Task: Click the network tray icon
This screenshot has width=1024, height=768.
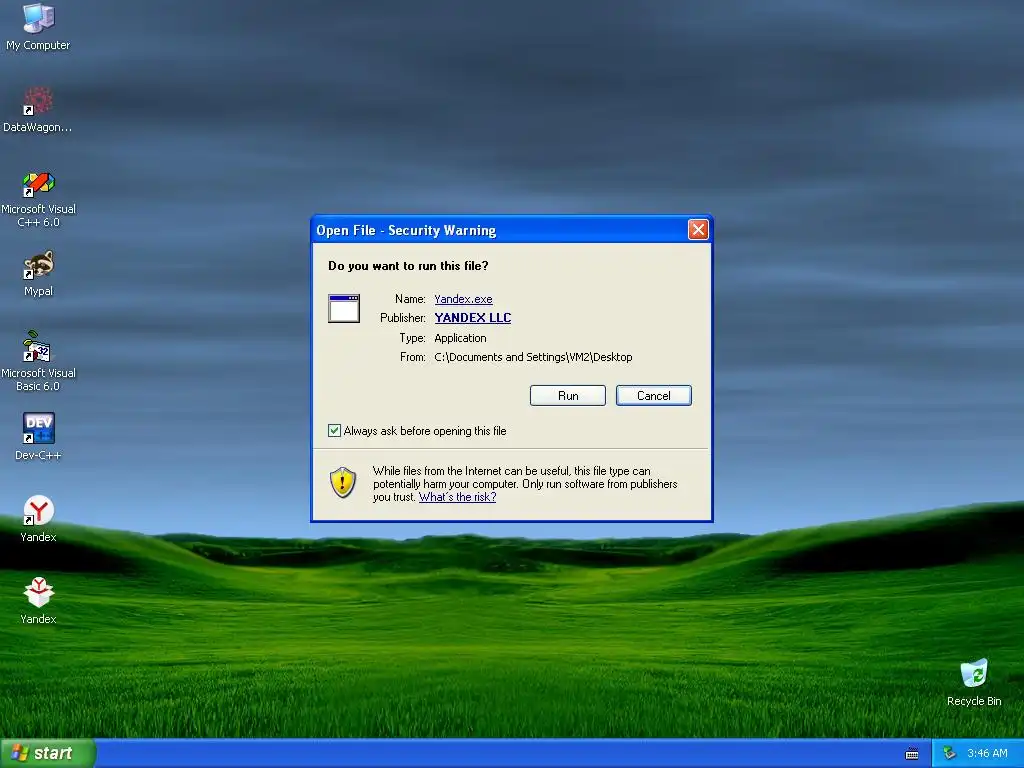Action: (x=950, y=753)
